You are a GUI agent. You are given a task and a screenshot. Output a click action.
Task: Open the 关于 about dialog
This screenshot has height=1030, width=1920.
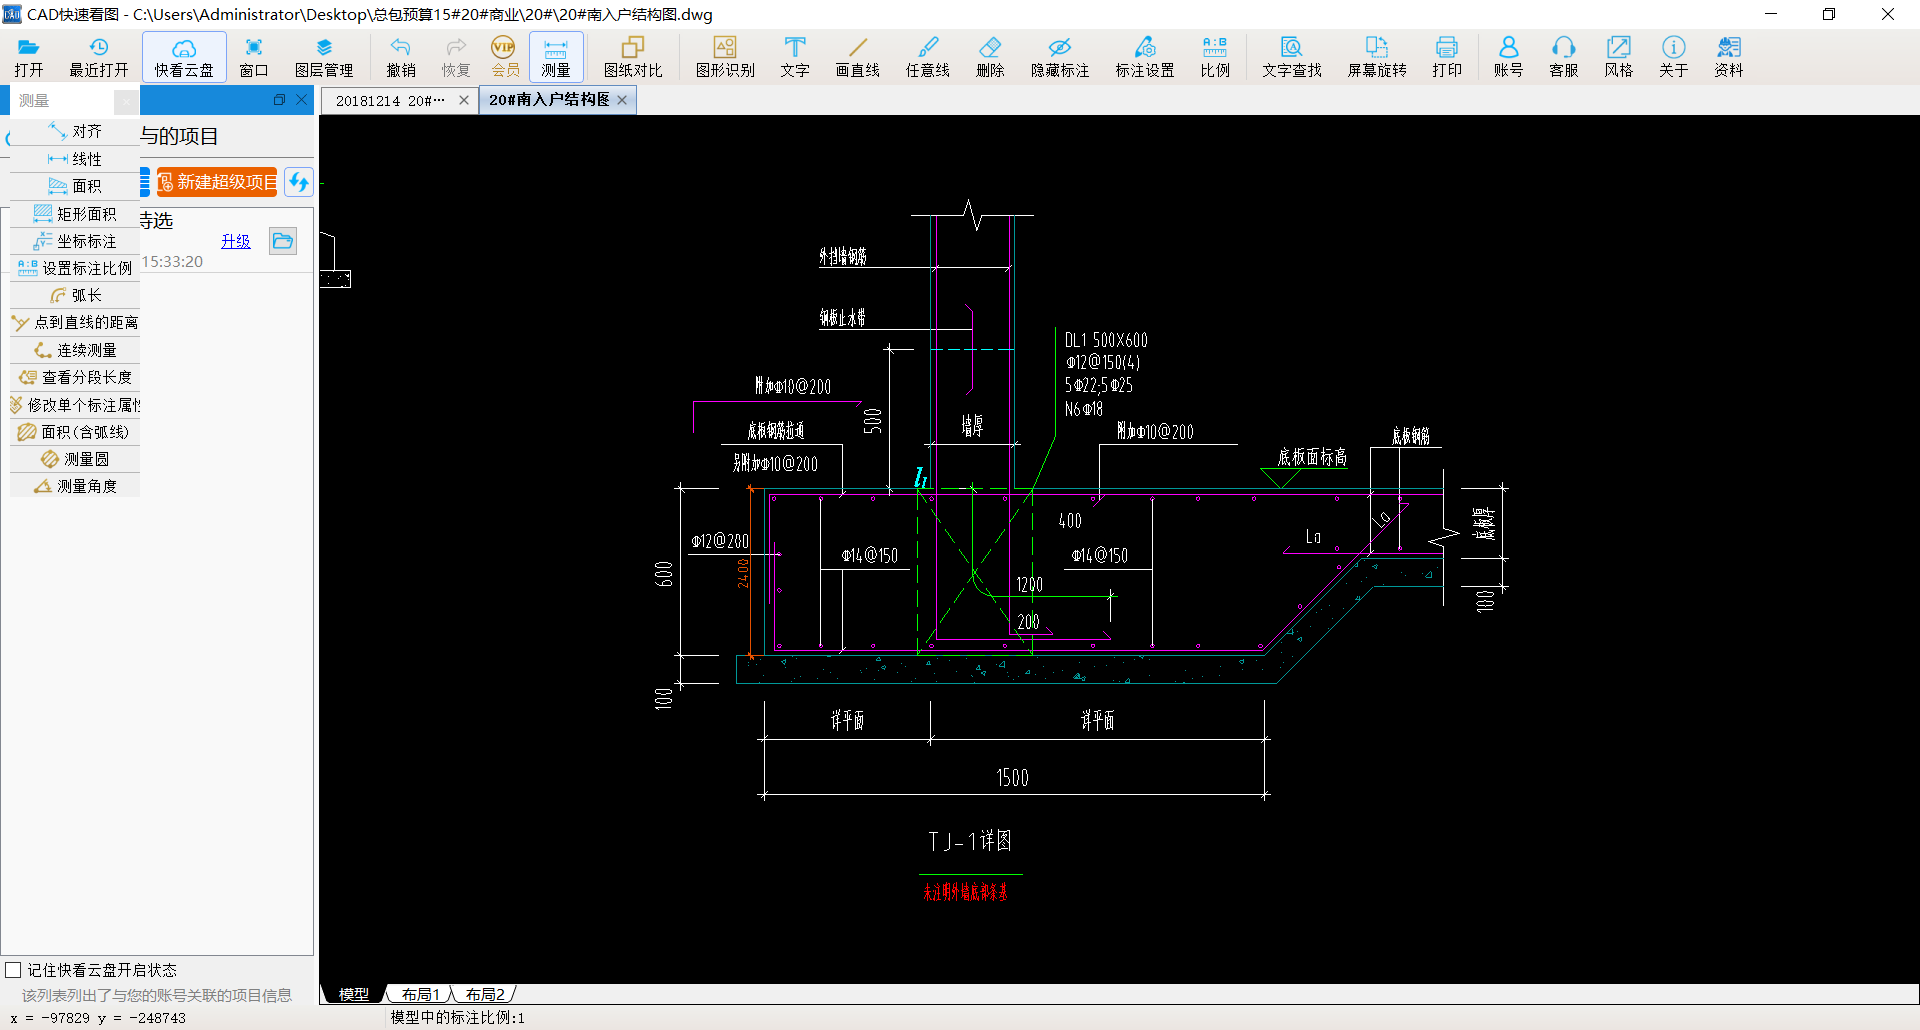tap(1673, 57)
